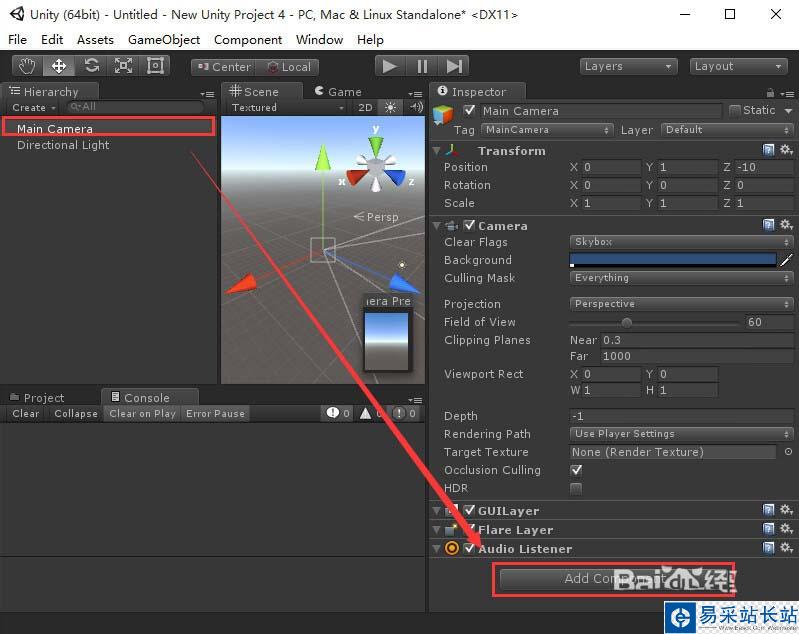Click Target Texture object picker circle
The height and width of the screenshot is (634, 799).
[788, 452]
